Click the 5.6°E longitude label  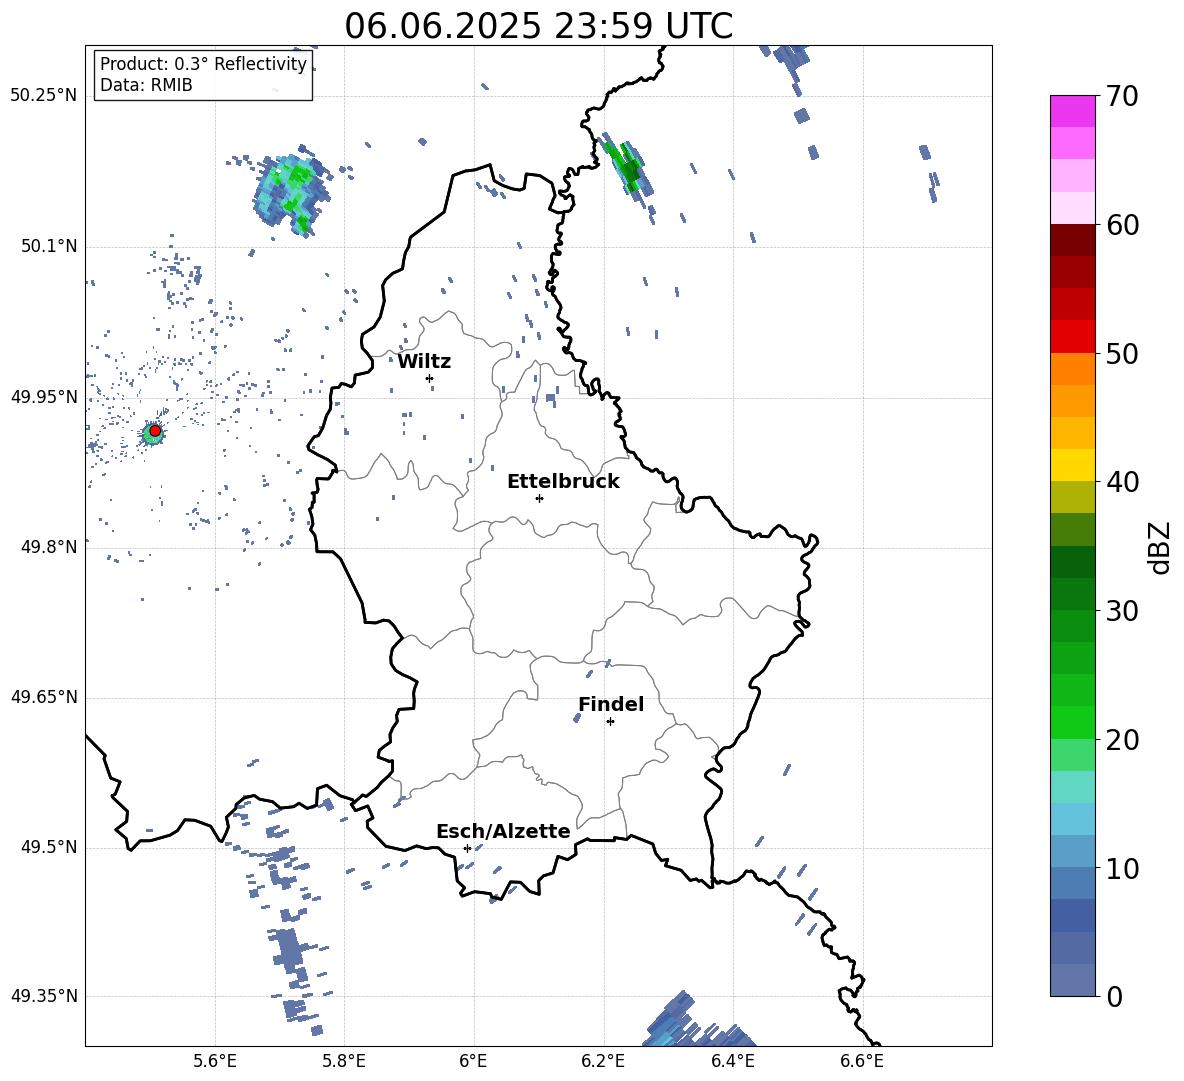pos(215,1061)
